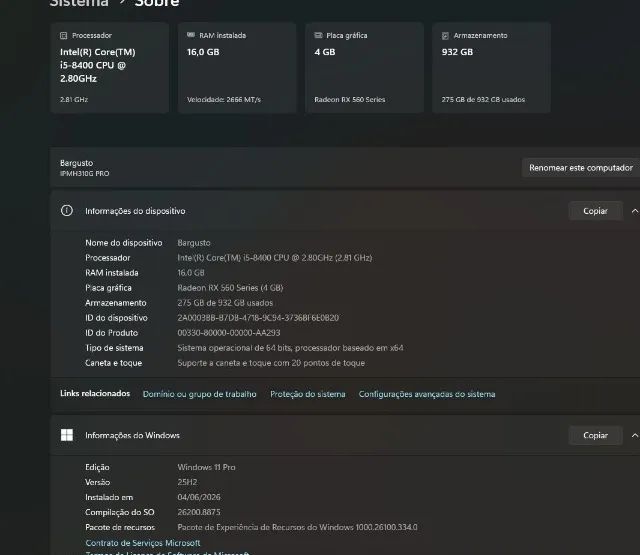Screen dimensions: 640x555
Task: Open Configurações avançadas do sistema link
Action: click(427, 394)
